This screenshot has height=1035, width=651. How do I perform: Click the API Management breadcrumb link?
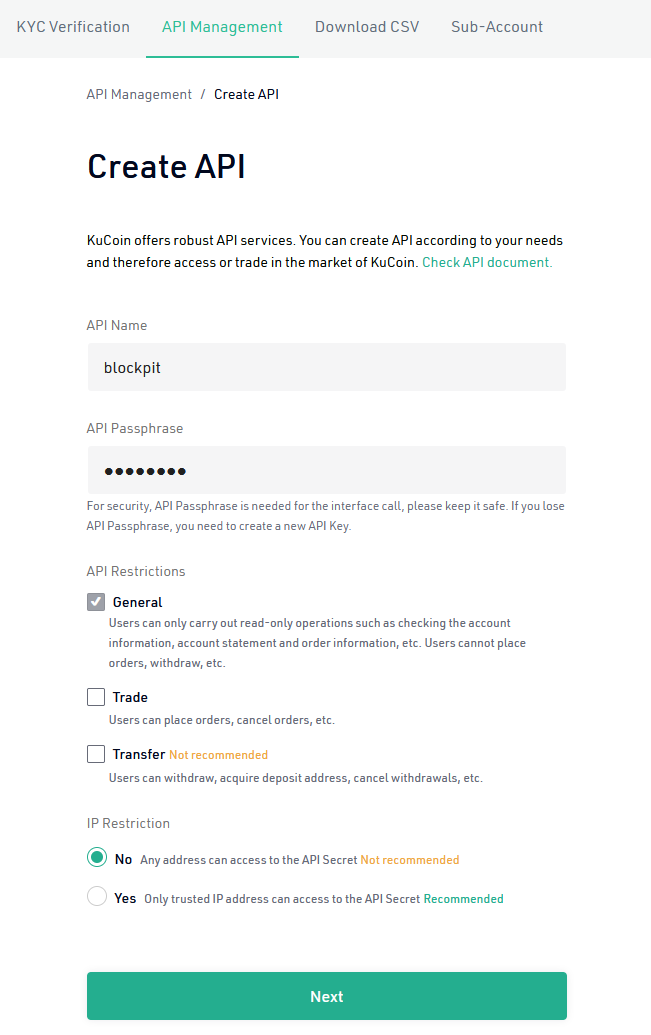point(139,94)
